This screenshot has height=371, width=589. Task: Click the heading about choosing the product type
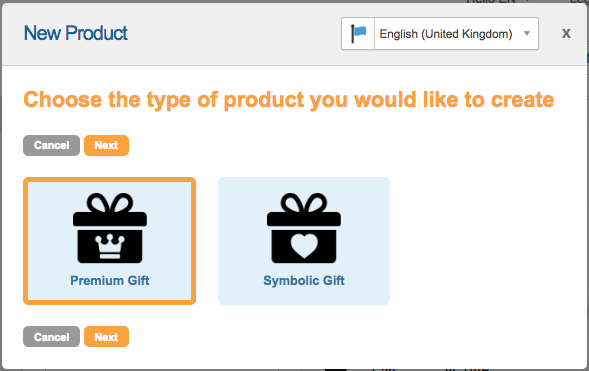pos(288,100)
